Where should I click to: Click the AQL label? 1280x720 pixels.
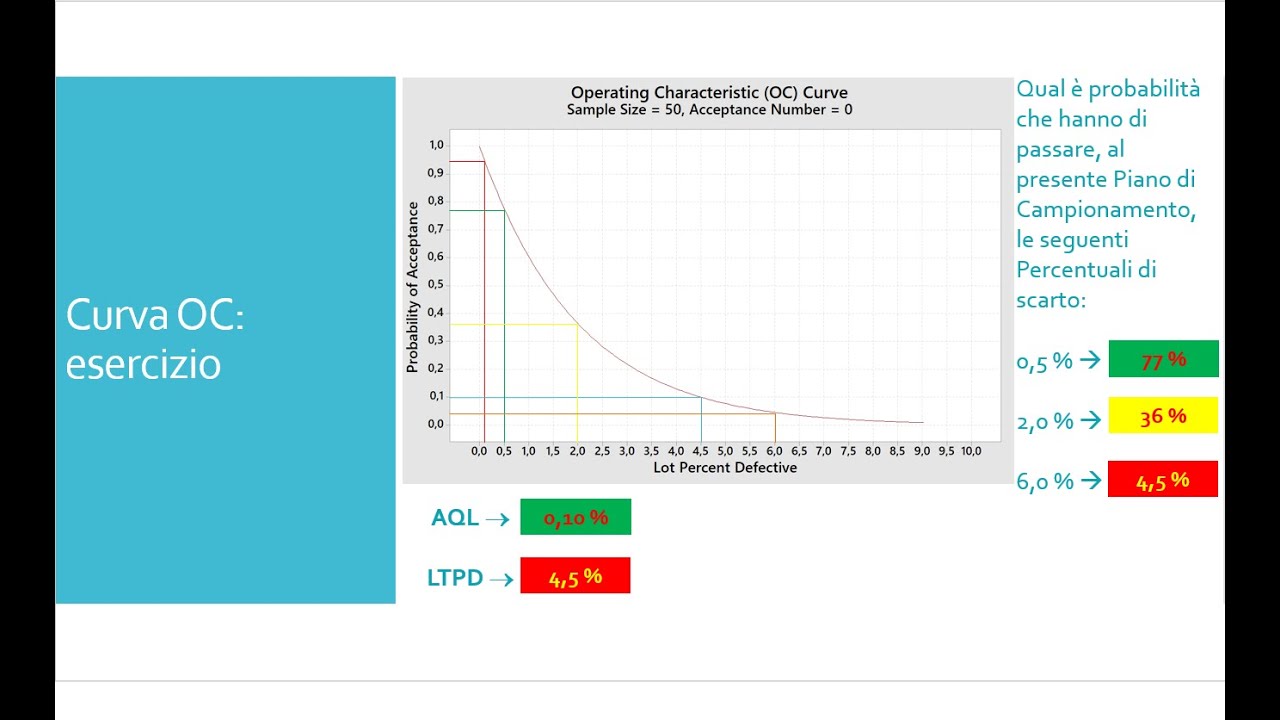pyautogui.click(x=456, y=518)
